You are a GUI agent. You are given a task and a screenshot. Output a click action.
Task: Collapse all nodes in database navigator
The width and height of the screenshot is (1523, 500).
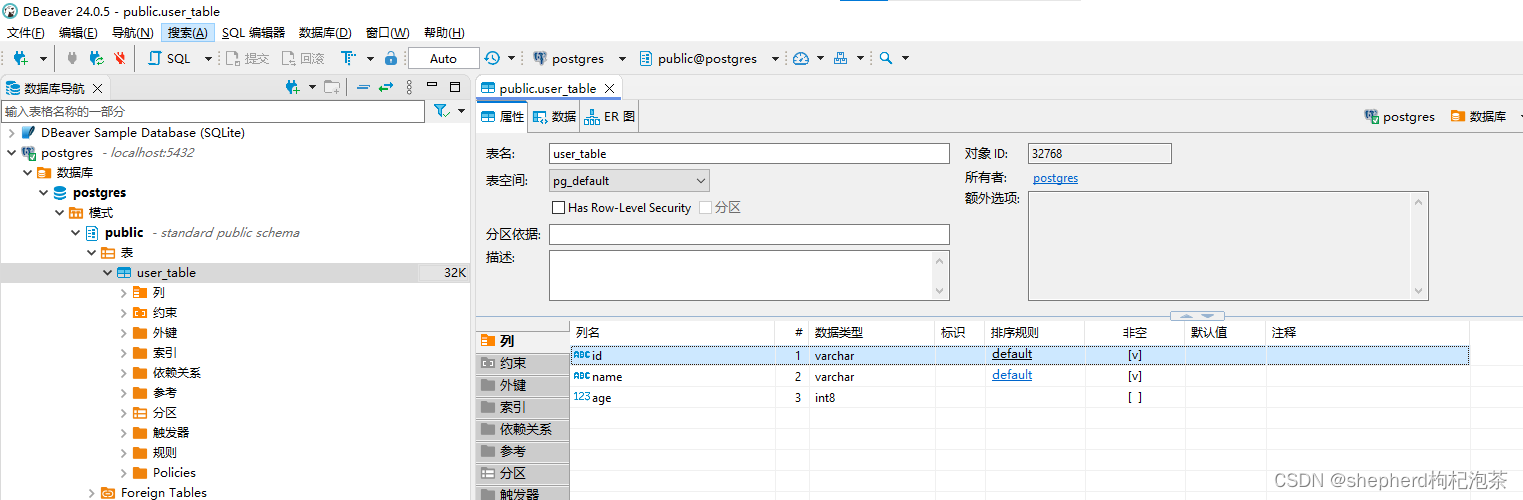(363, 88)
